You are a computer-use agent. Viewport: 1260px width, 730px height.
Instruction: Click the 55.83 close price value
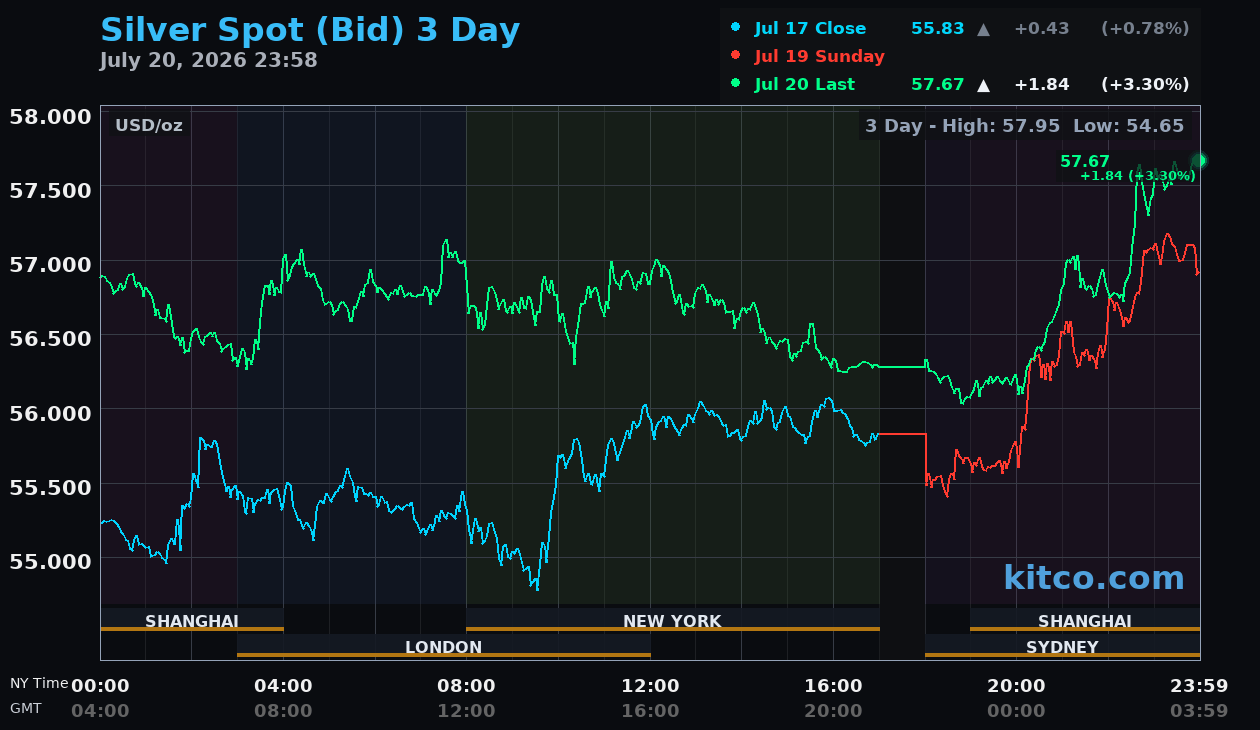pos(938,28)
